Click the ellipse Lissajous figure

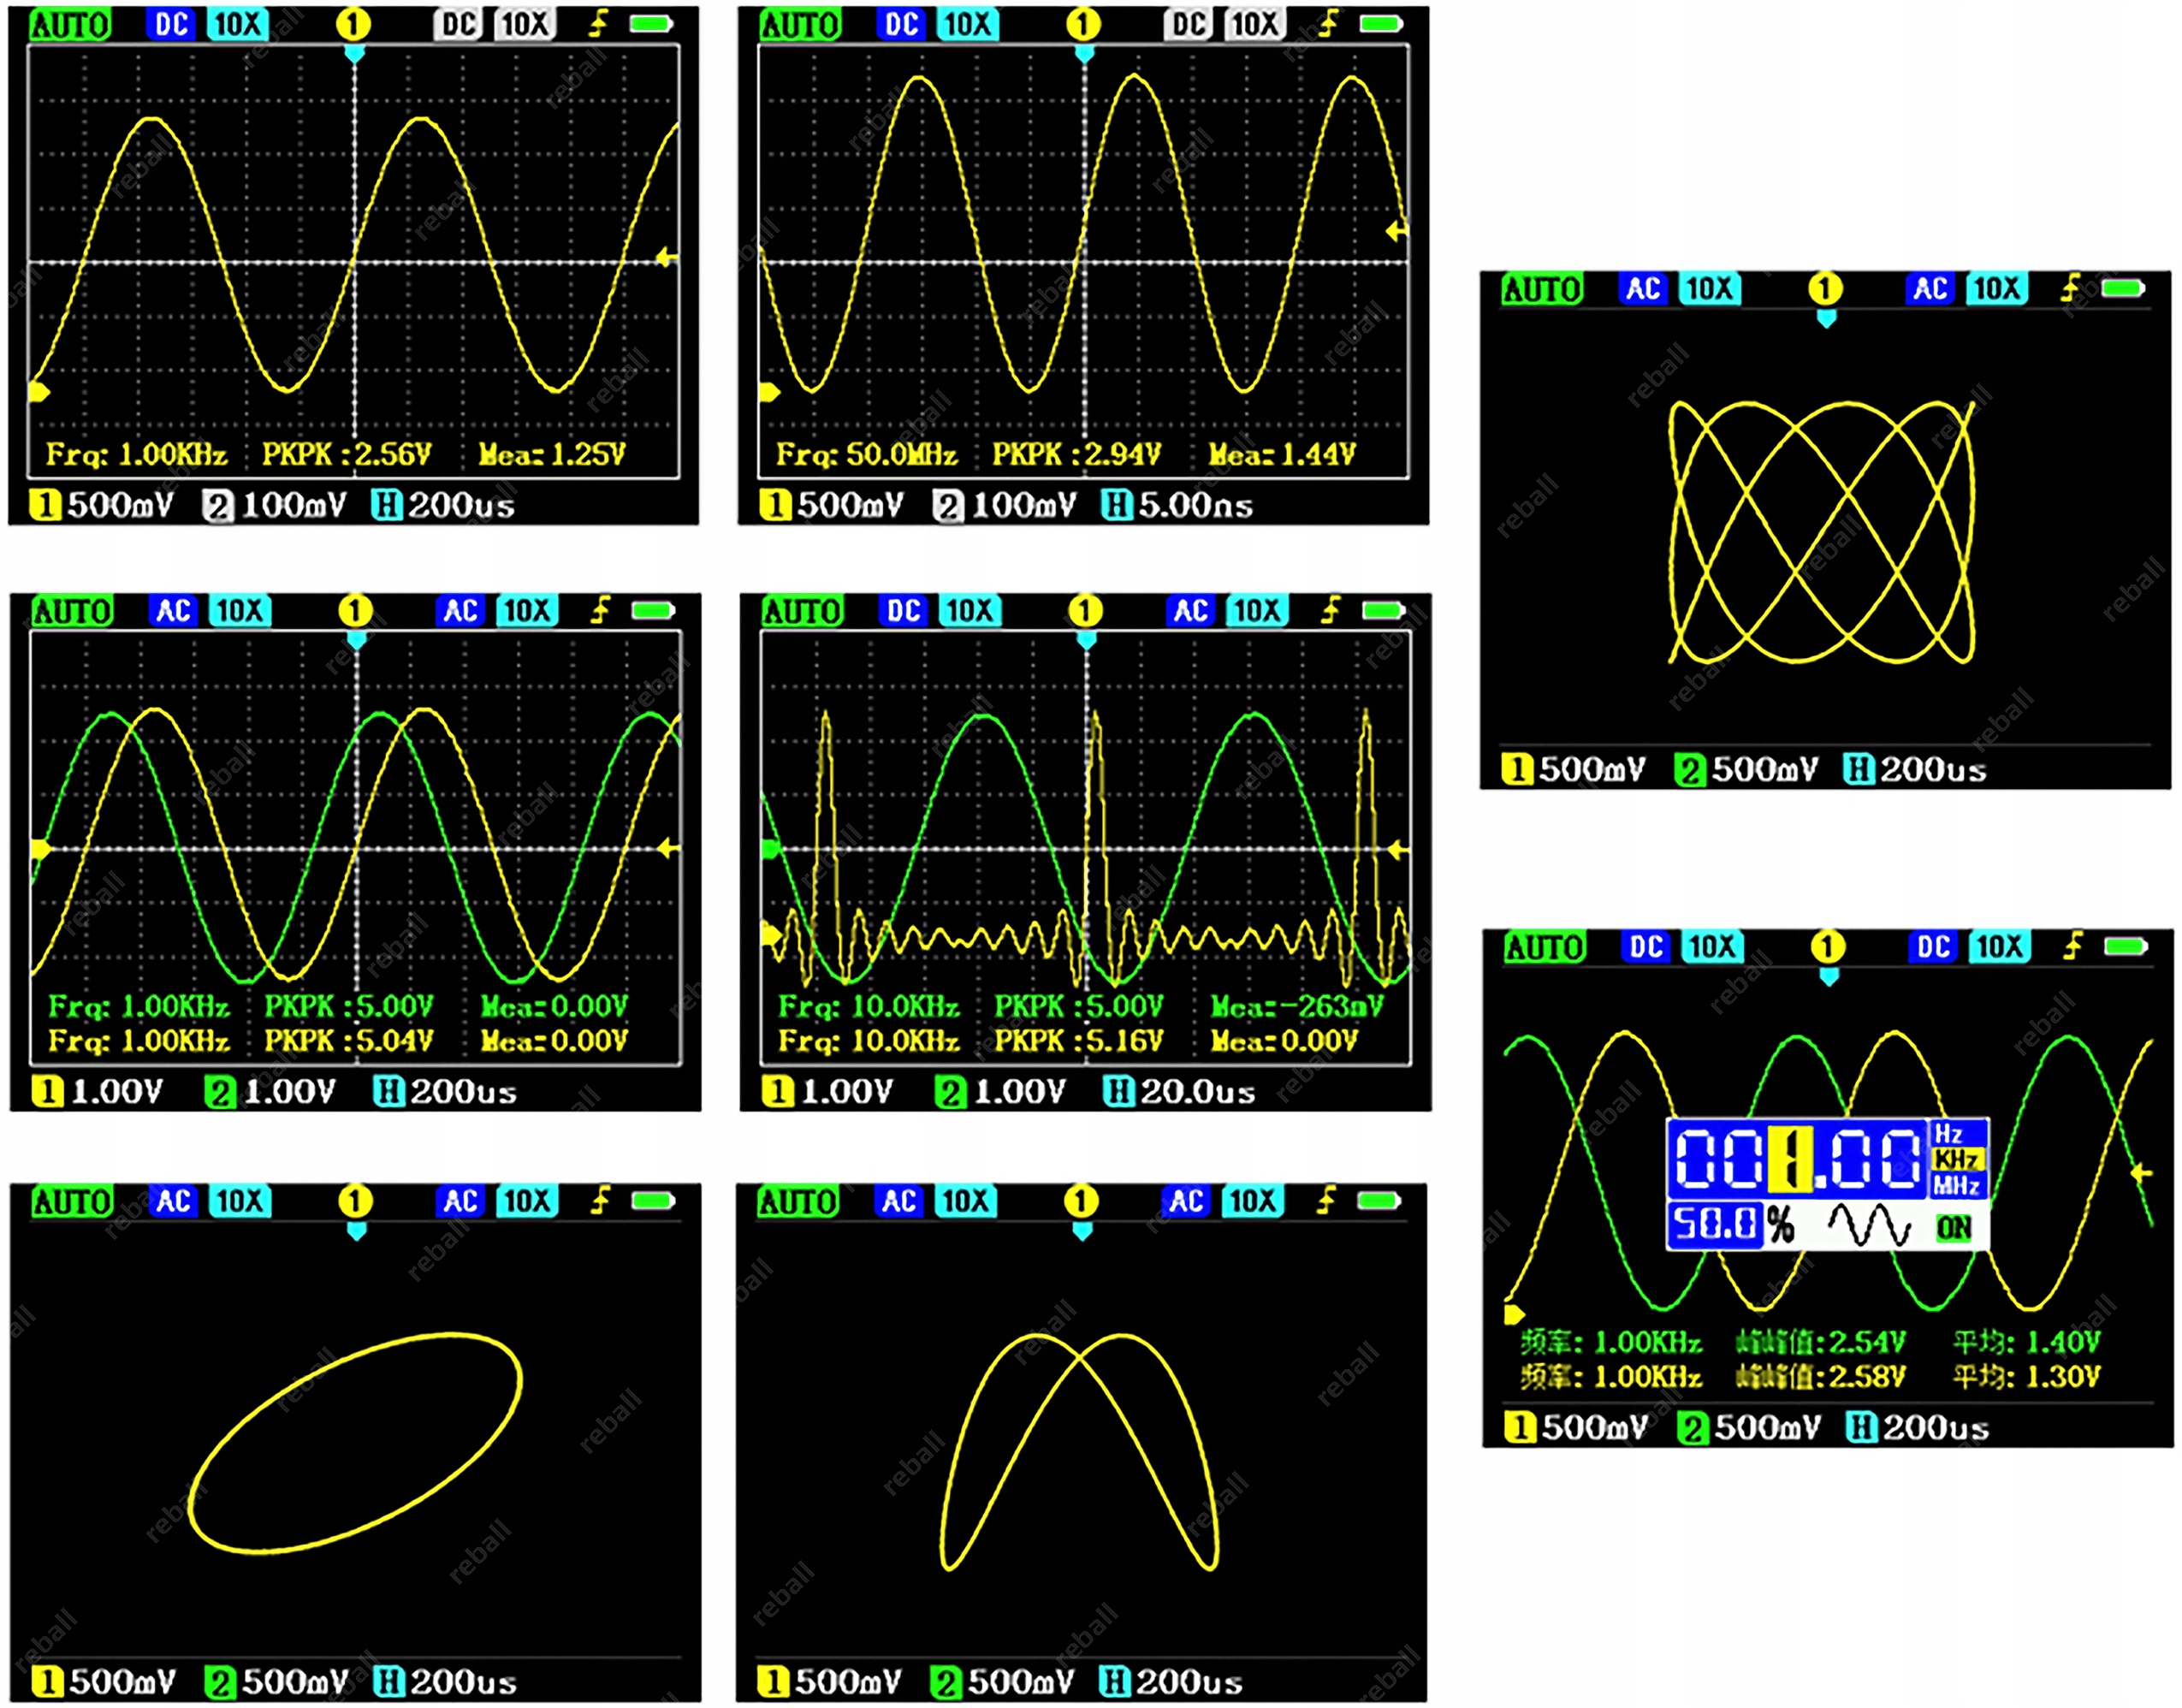point(355,1442)
